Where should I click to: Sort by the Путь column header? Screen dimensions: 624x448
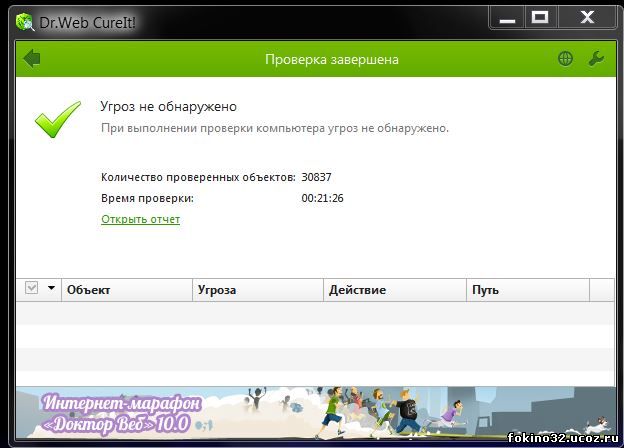[528, 290]
